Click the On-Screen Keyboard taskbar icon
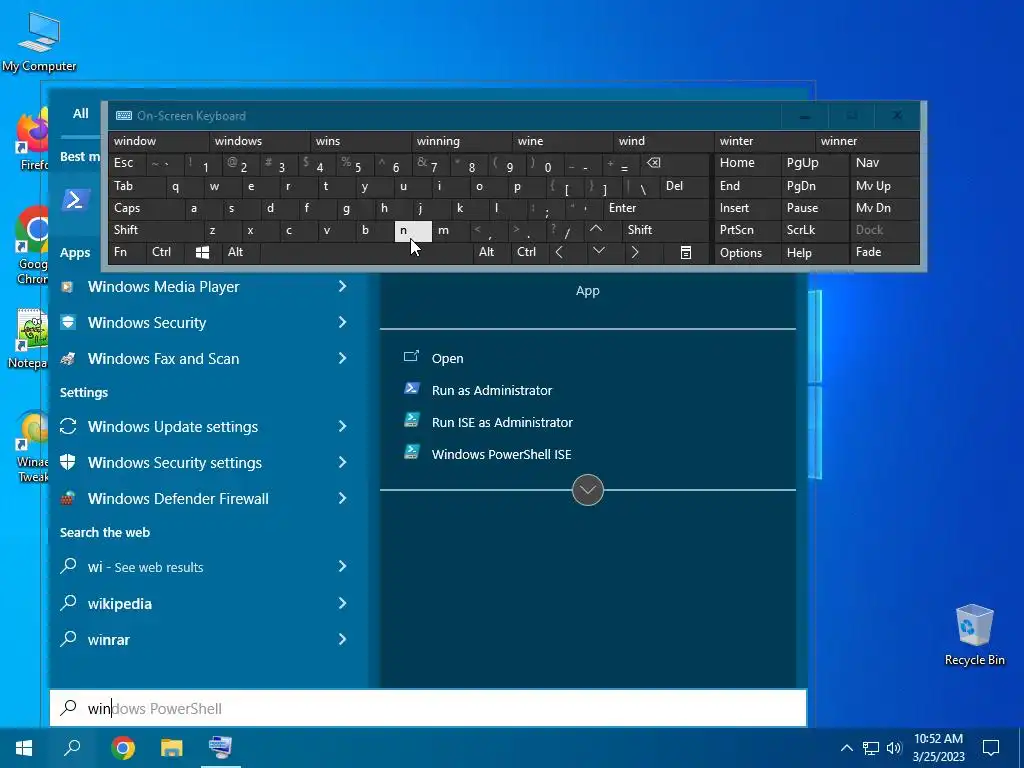The width and height of the screenshot is (1024, 768). (220, 748)
